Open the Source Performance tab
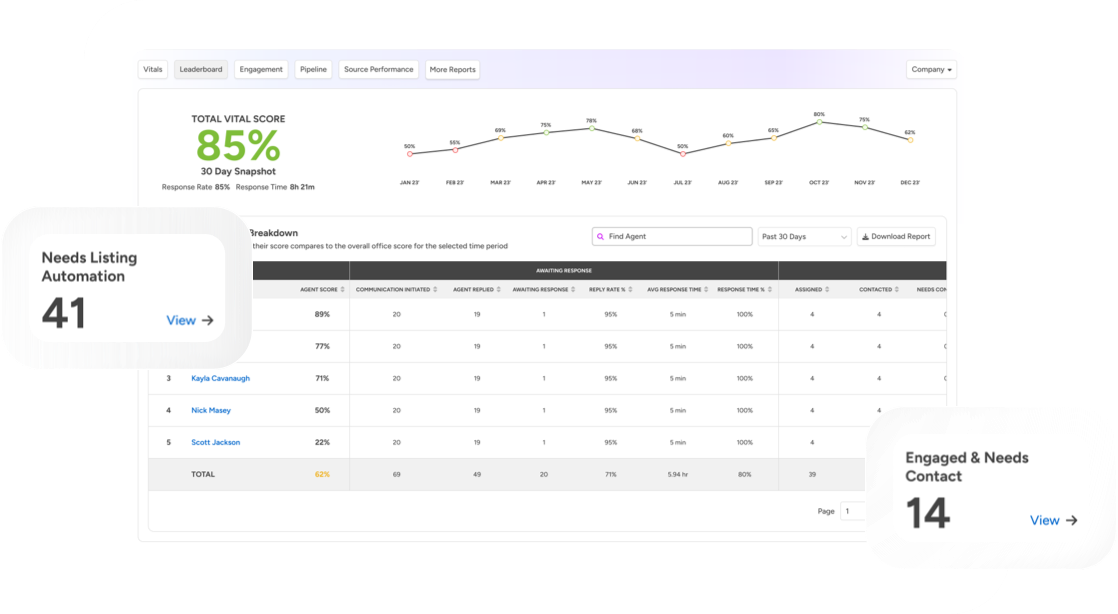The height and width of the screenshot is (614, 1118). 378,70
